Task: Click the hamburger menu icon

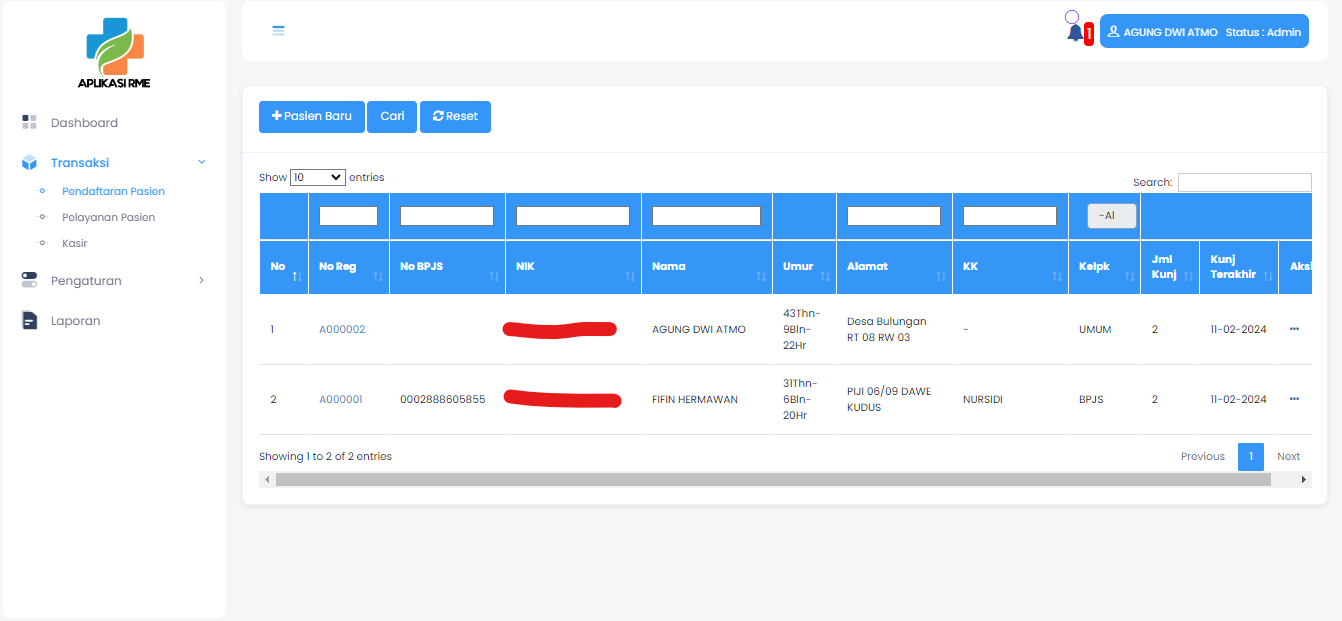Action: tap(279, 31)
